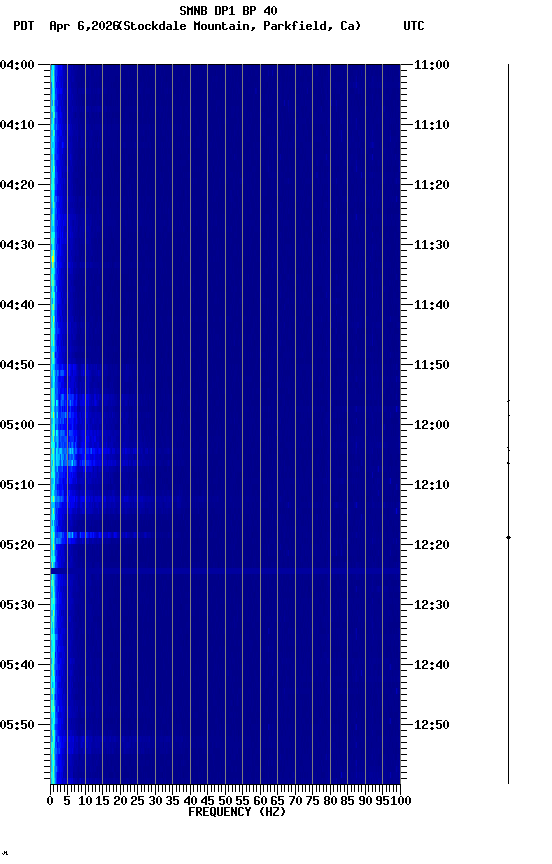Click the '04:50' PDT time label

pos(17,365)
